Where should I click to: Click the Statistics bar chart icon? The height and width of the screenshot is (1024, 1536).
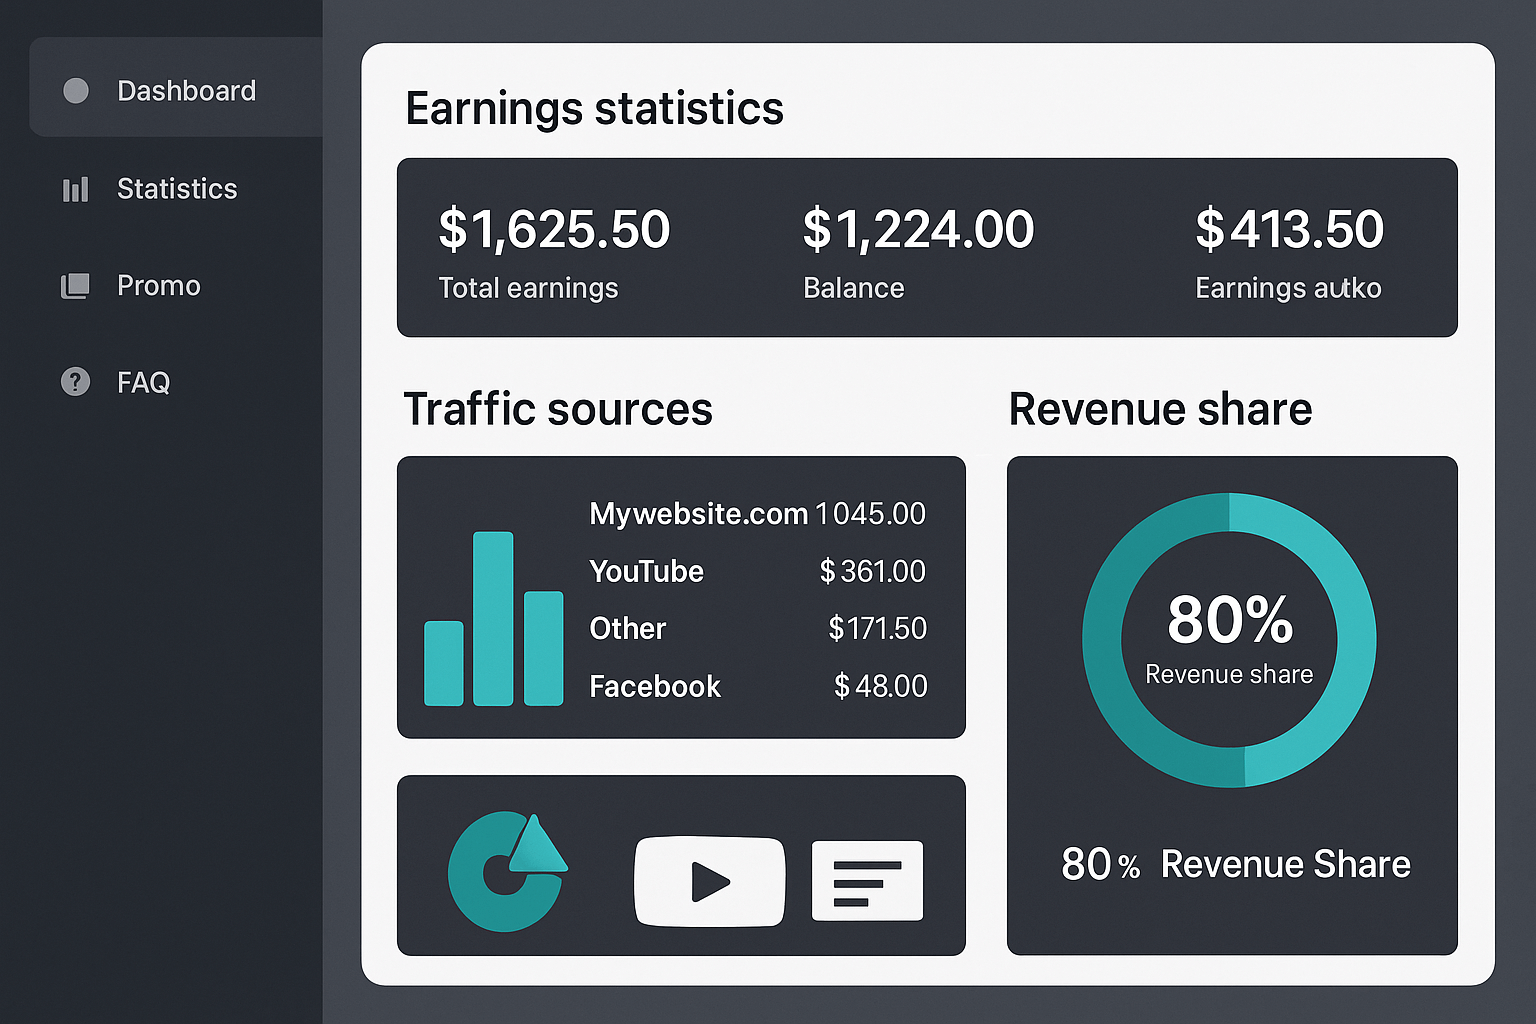76,189
